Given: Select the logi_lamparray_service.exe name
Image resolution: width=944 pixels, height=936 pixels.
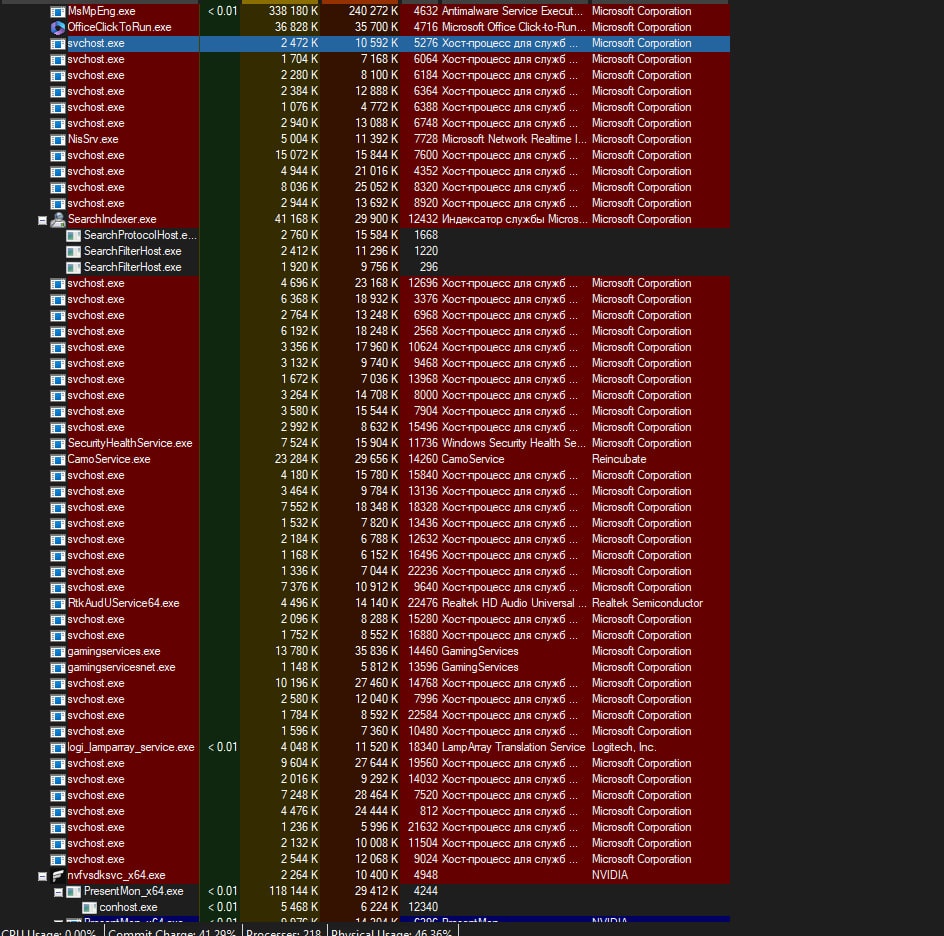Looking at the screenshot, I should point(131,747).
